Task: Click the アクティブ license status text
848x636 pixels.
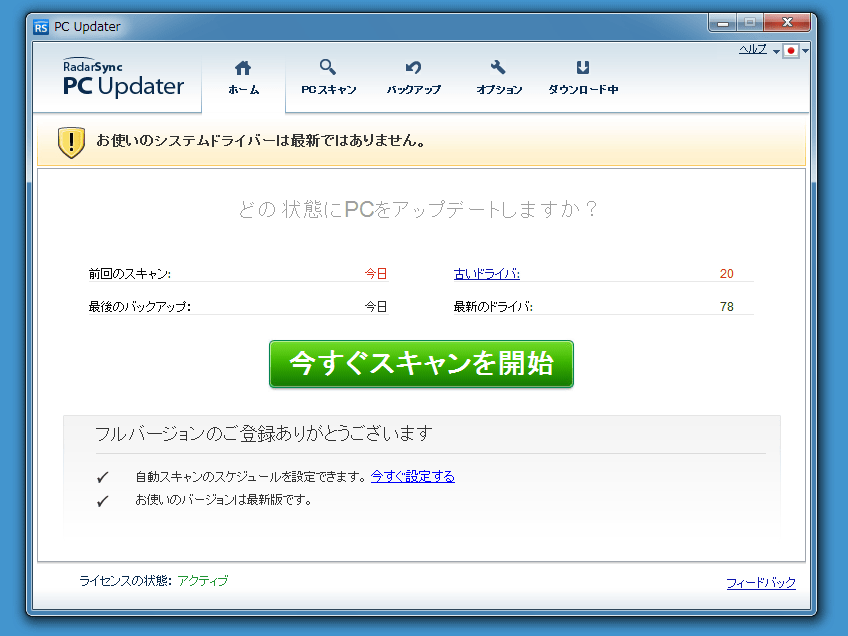Action: coord(203,581)
